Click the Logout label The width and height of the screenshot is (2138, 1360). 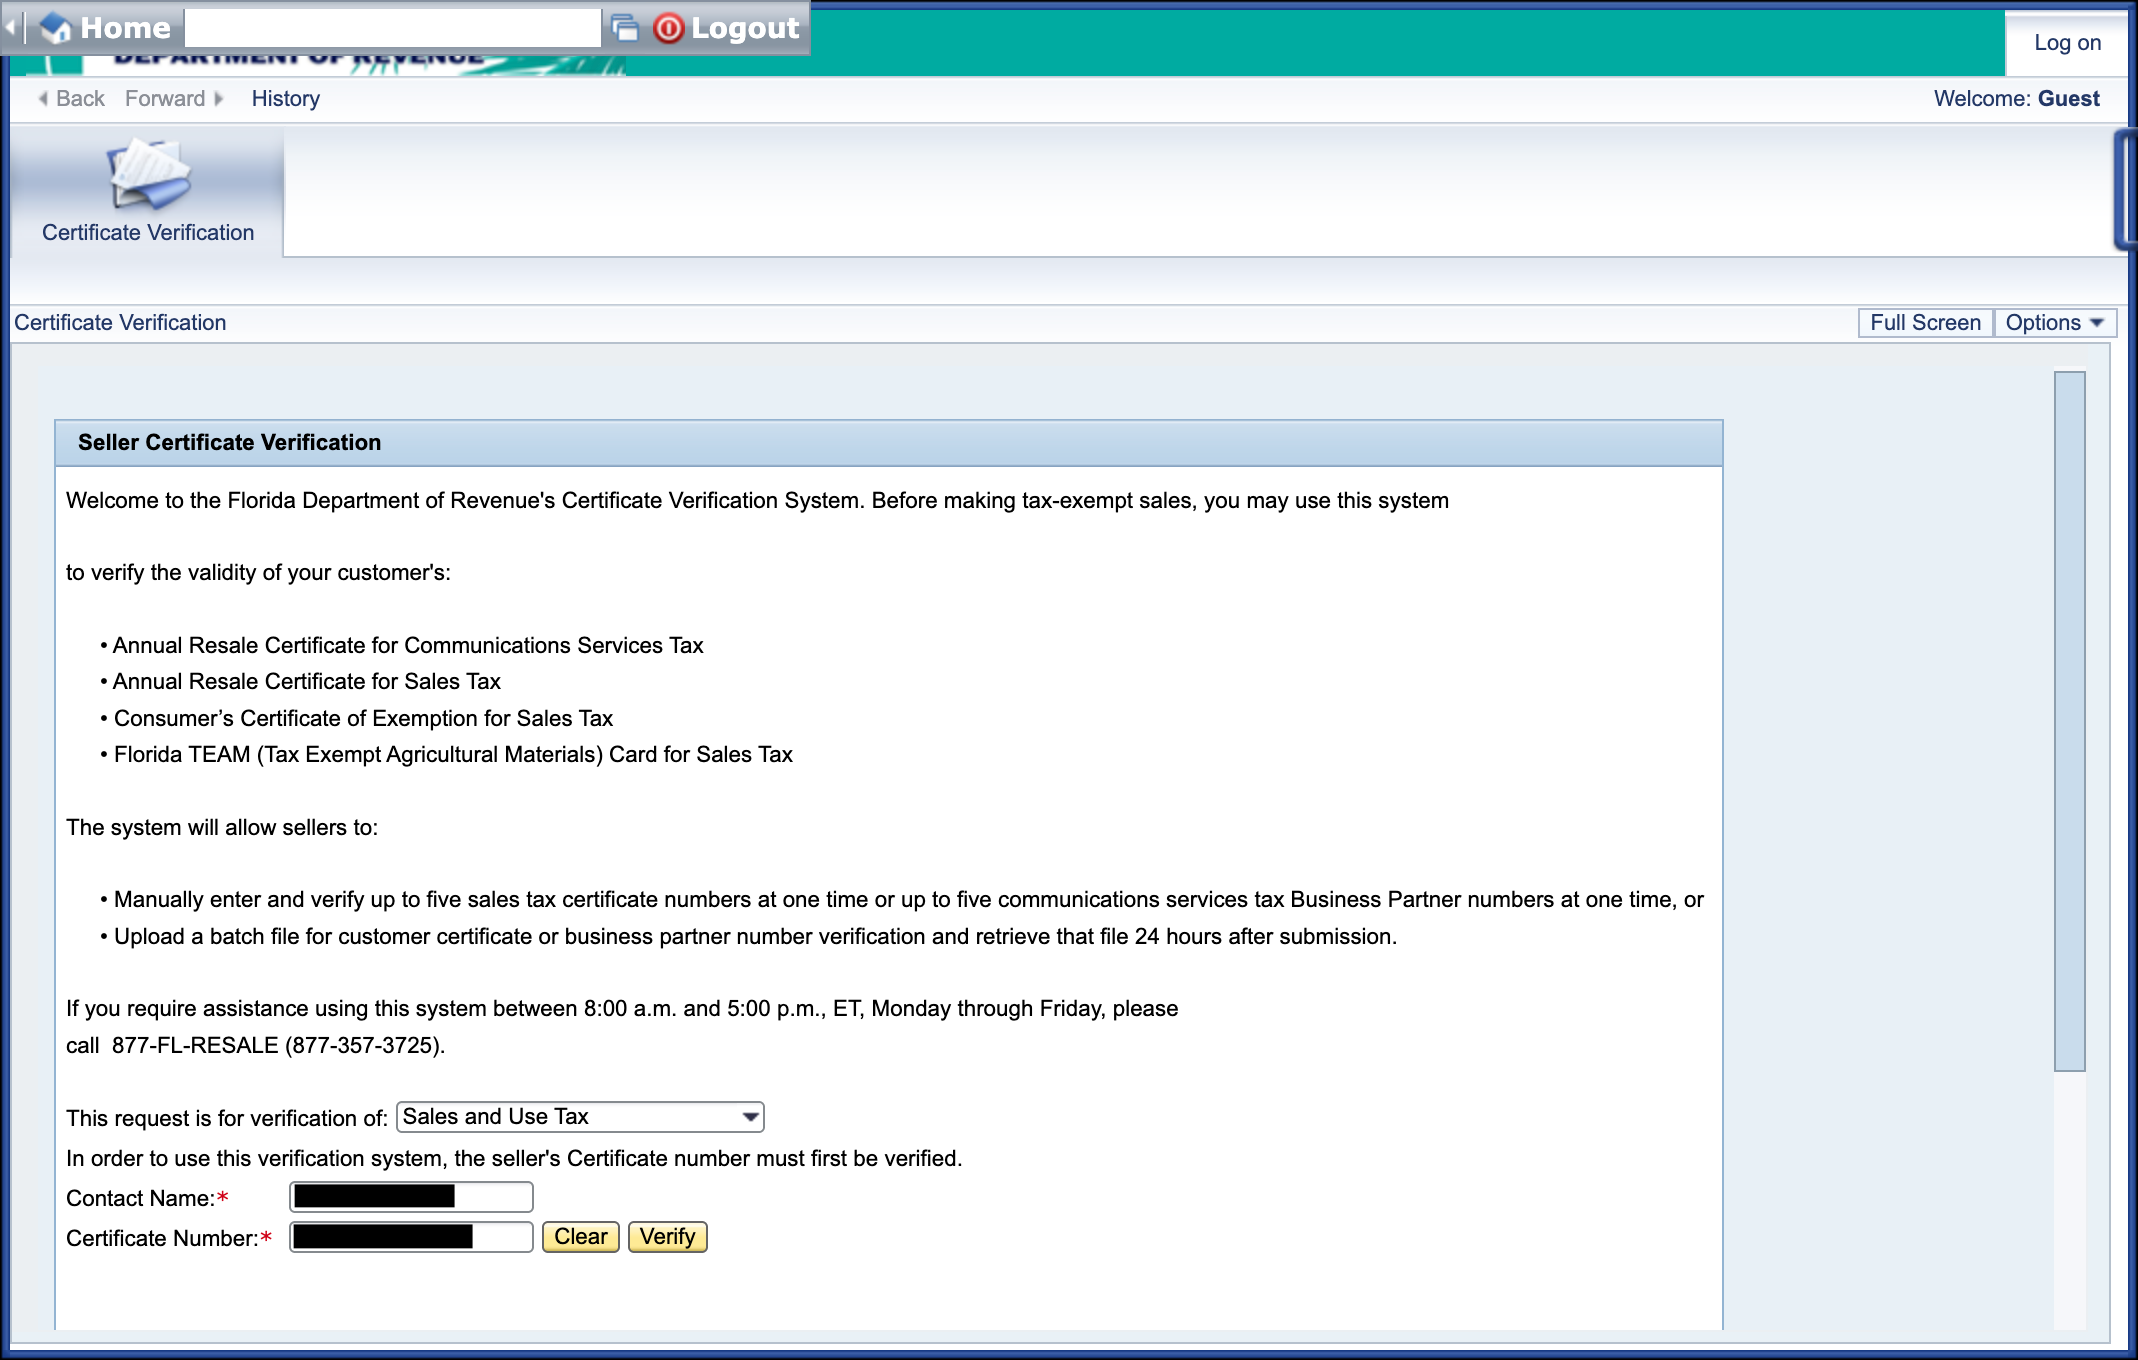(x=745, y=28)
